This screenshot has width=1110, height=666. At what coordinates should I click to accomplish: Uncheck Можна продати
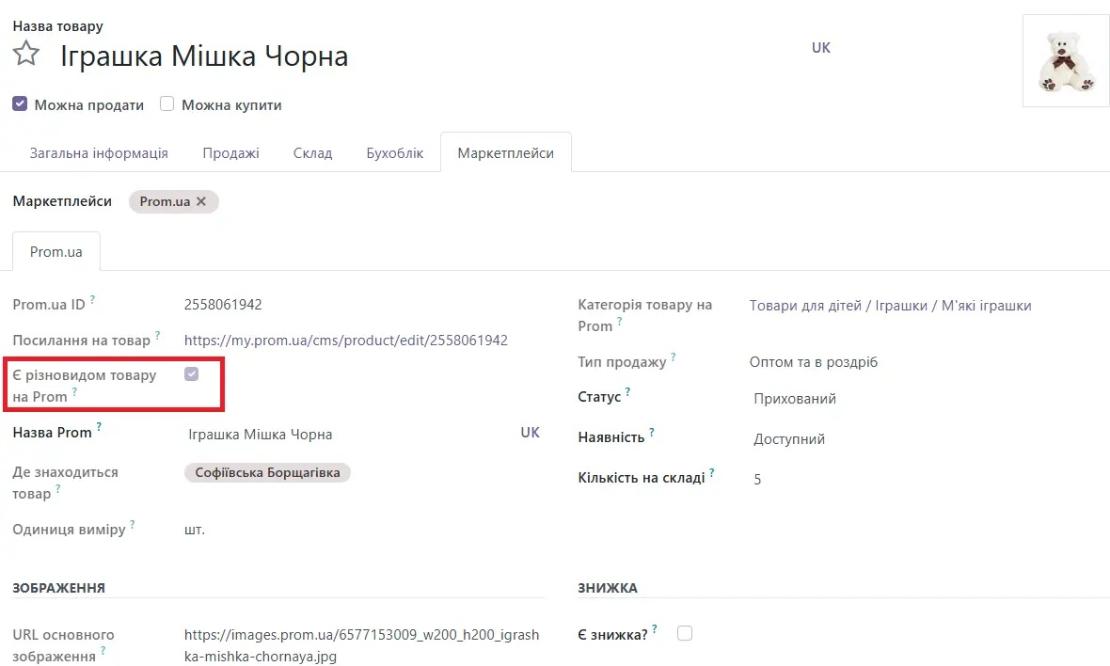pos(21,104)
